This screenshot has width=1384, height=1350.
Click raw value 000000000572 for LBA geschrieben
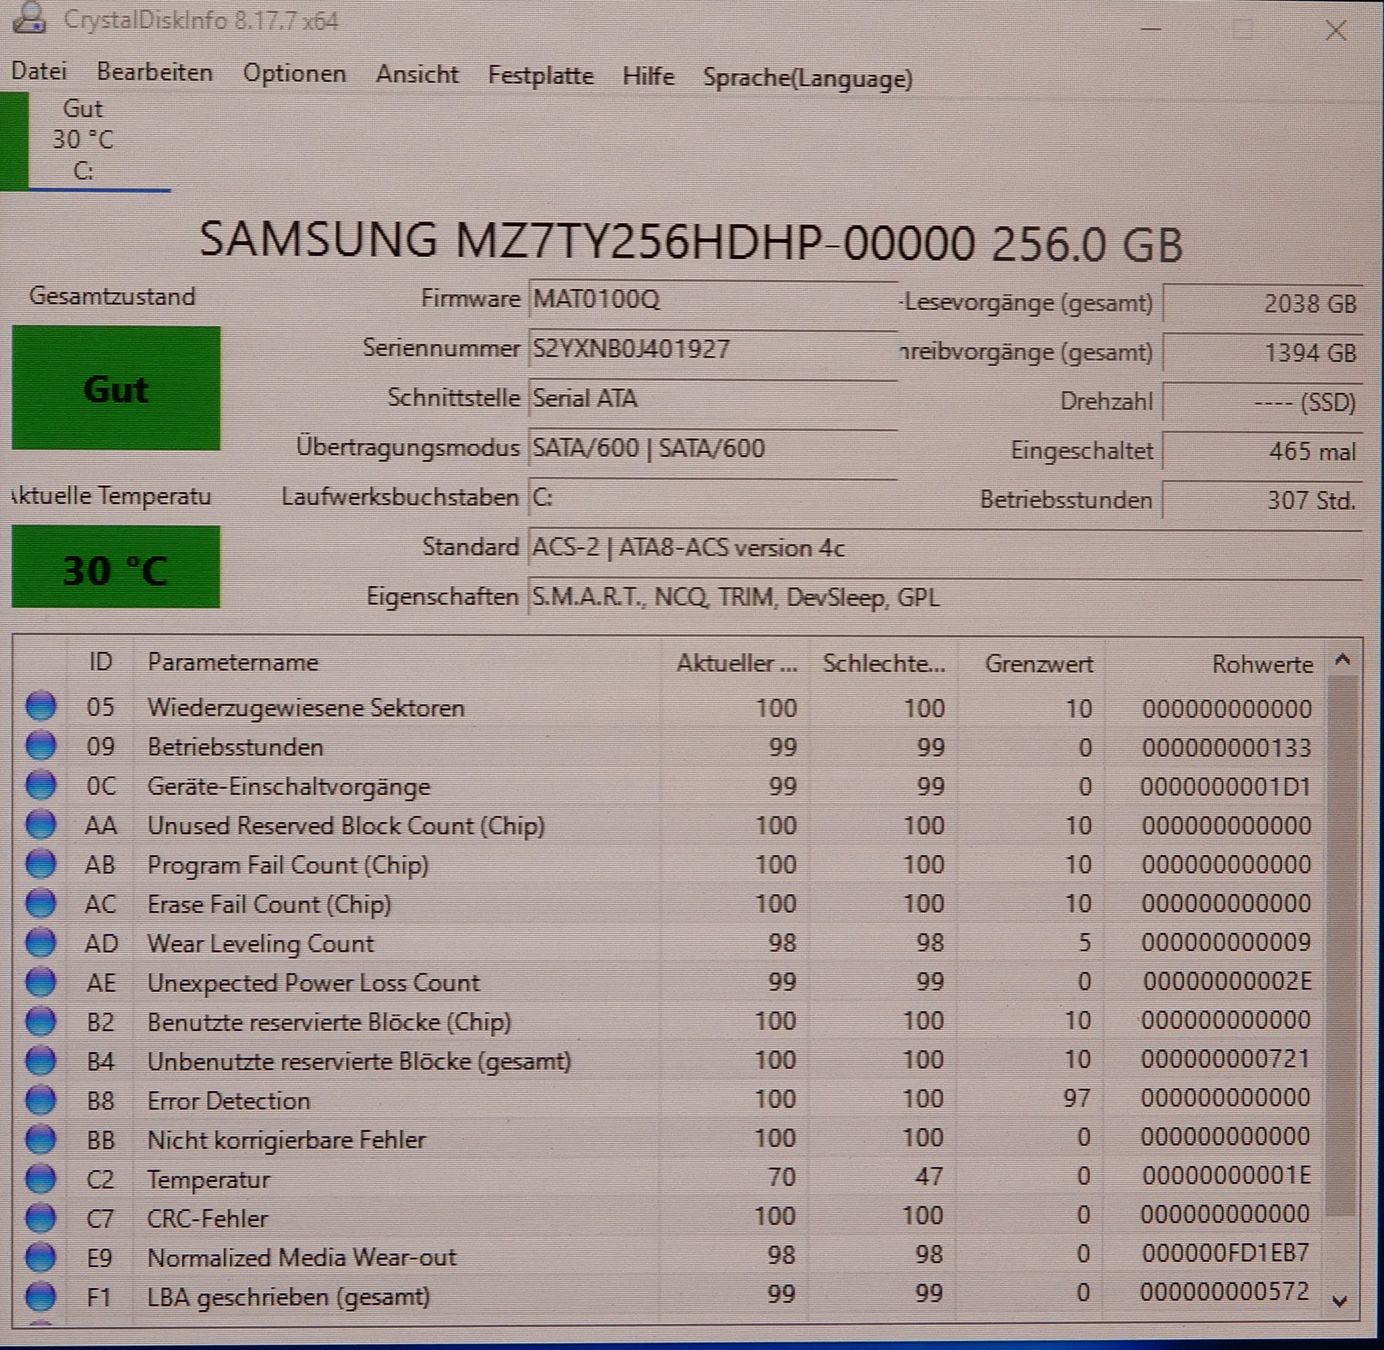point(1225,1292)
